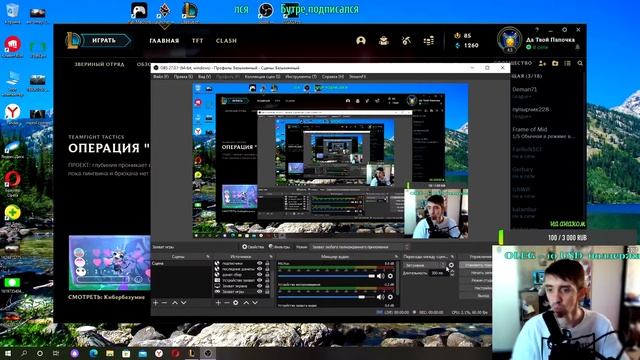Remove the selected source with minus icon
Viewport: 640px width, 360px height.
227,302
